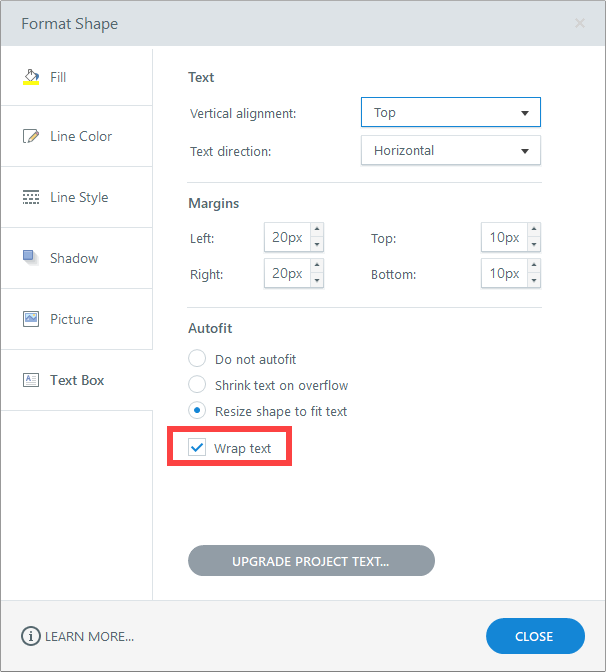The height and width of the screenshot is (672, 606).
Task: Select Resize shape to fit text
Action: tap(197, 411)
